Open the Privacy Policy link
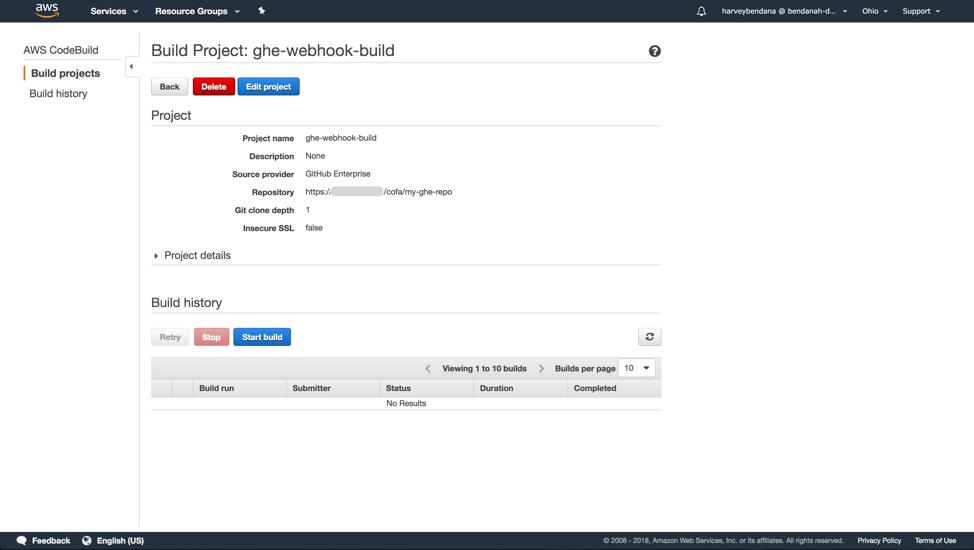This screenshot has height=550, width=974. (x=879, y=541)
